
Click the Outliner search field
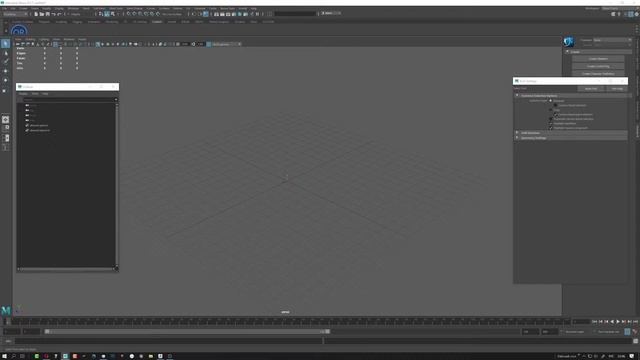pyautogui.click(x=70, y=99)
